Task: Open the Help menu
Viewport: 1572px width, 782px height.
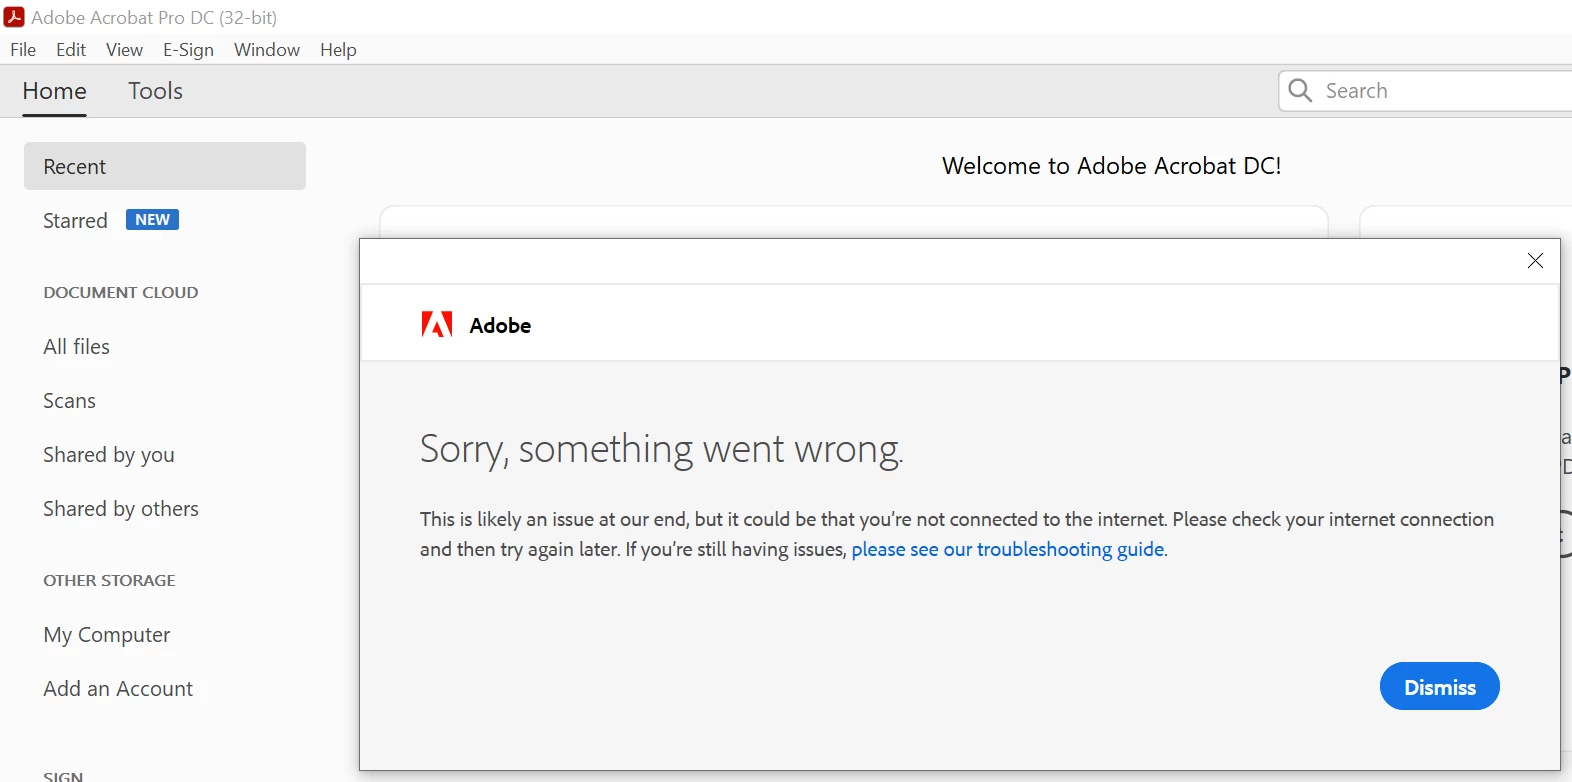Action: point(338,50)
